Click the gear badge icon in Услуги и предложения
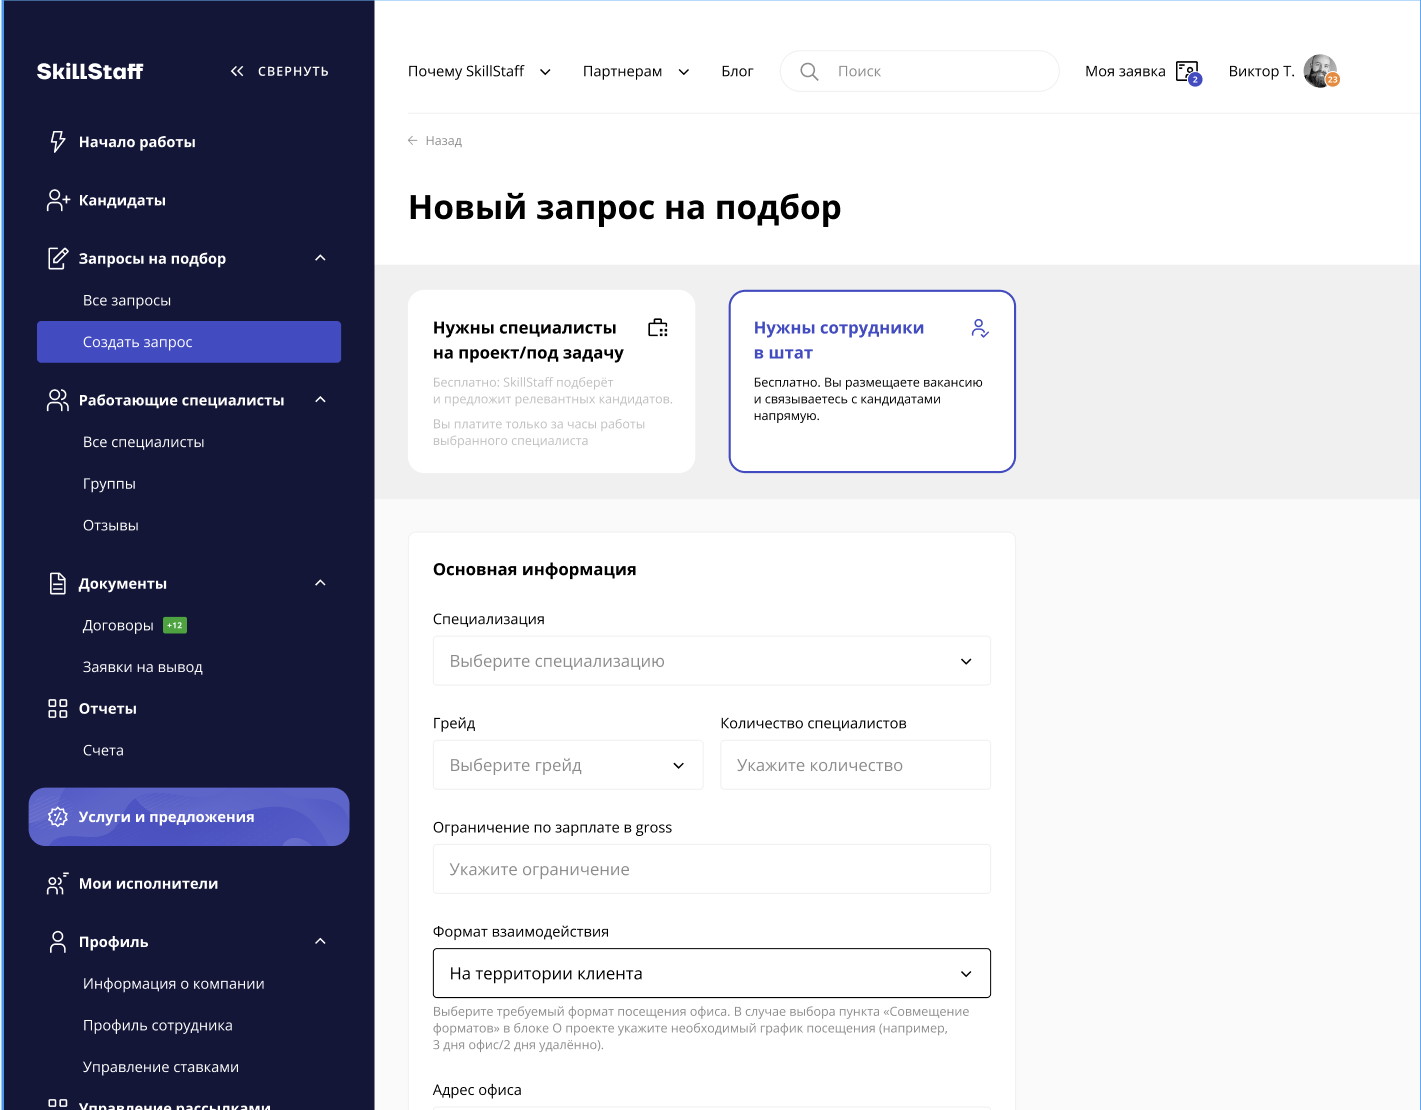The image size is (1421, 1110). (58, 817)
